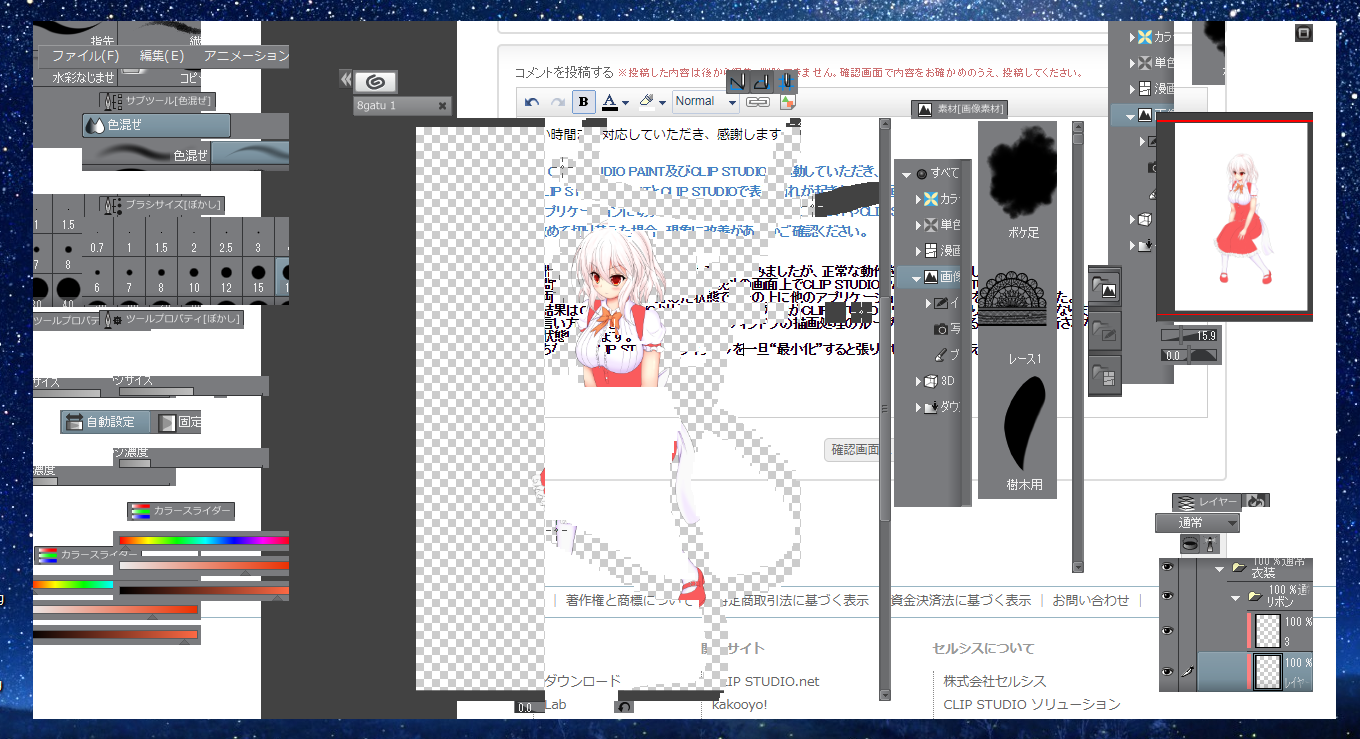
Task: Expand the カラー pattern material folder
Action: coord(920,199)
